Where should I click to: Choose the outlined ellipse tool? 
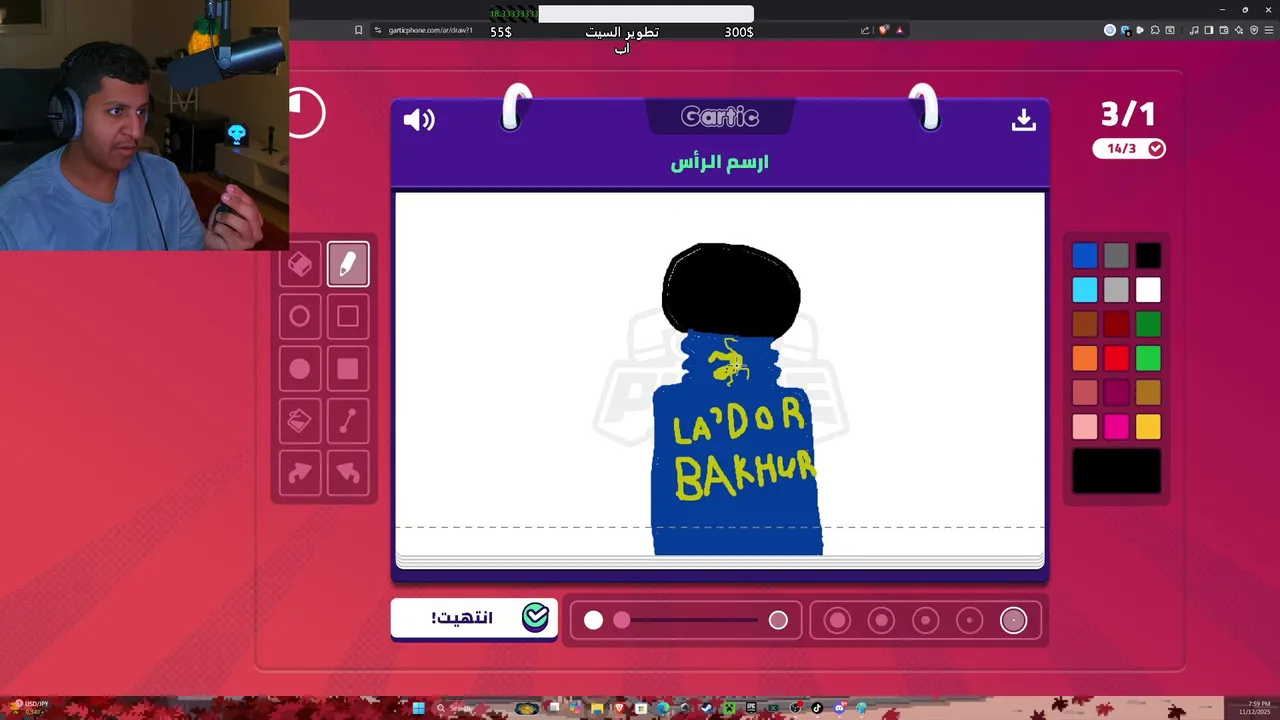click(x=300, y=317)
